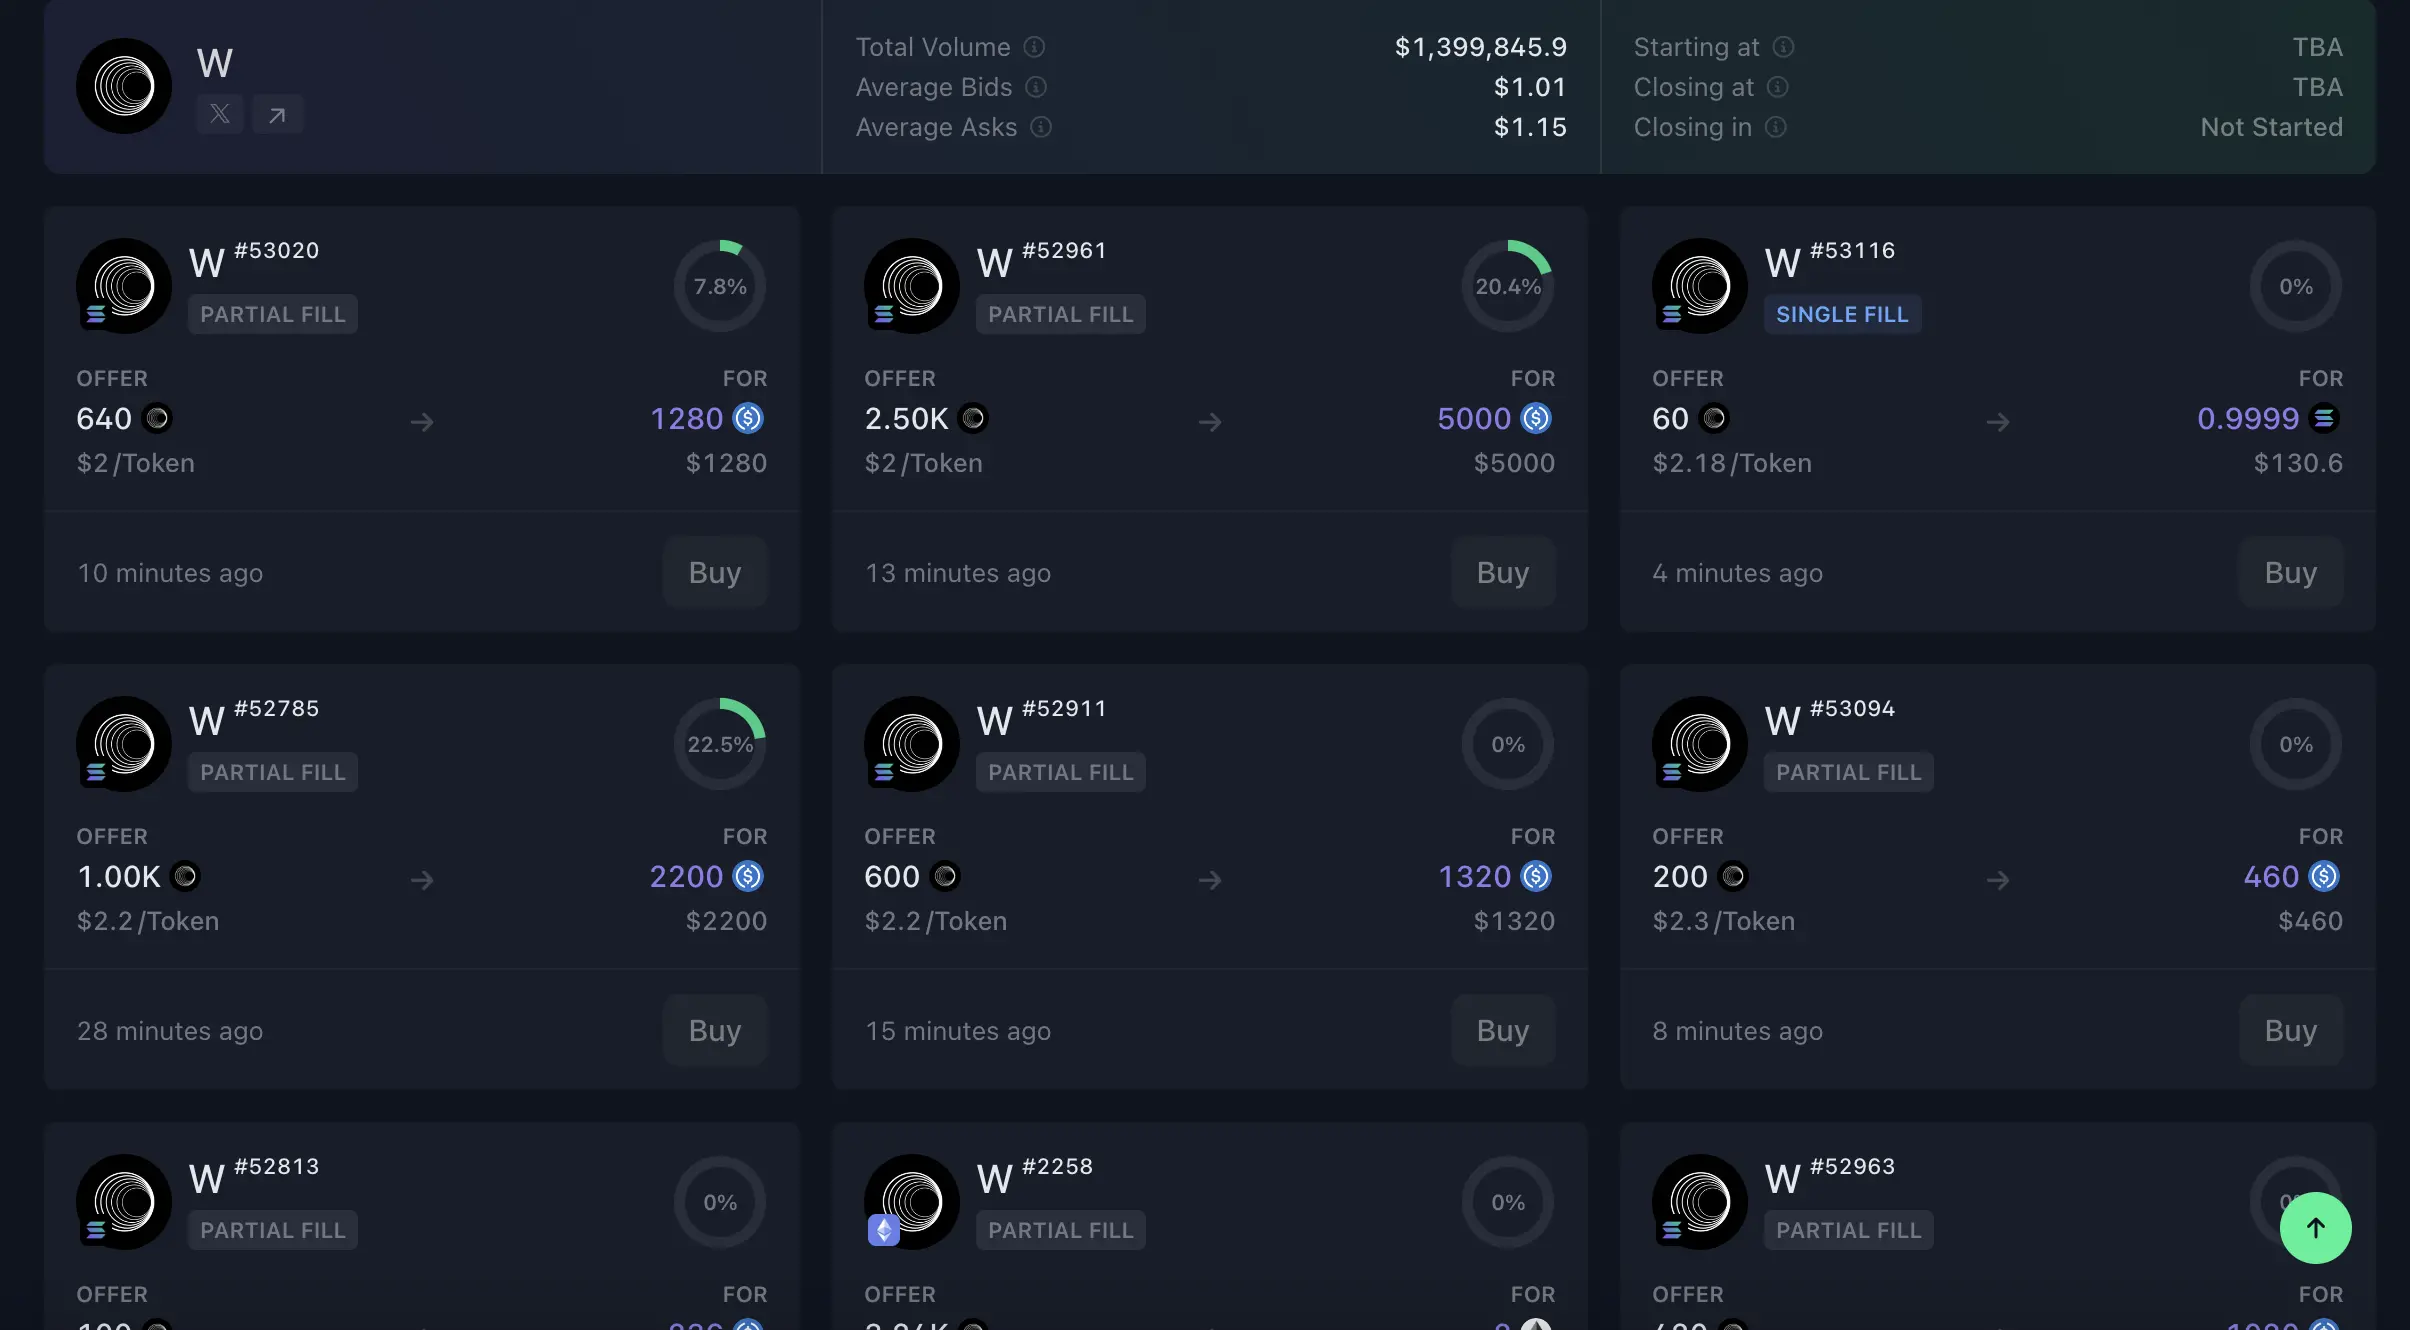
Task: Click the Total Volume info icon
Action: coord(1035,47)
